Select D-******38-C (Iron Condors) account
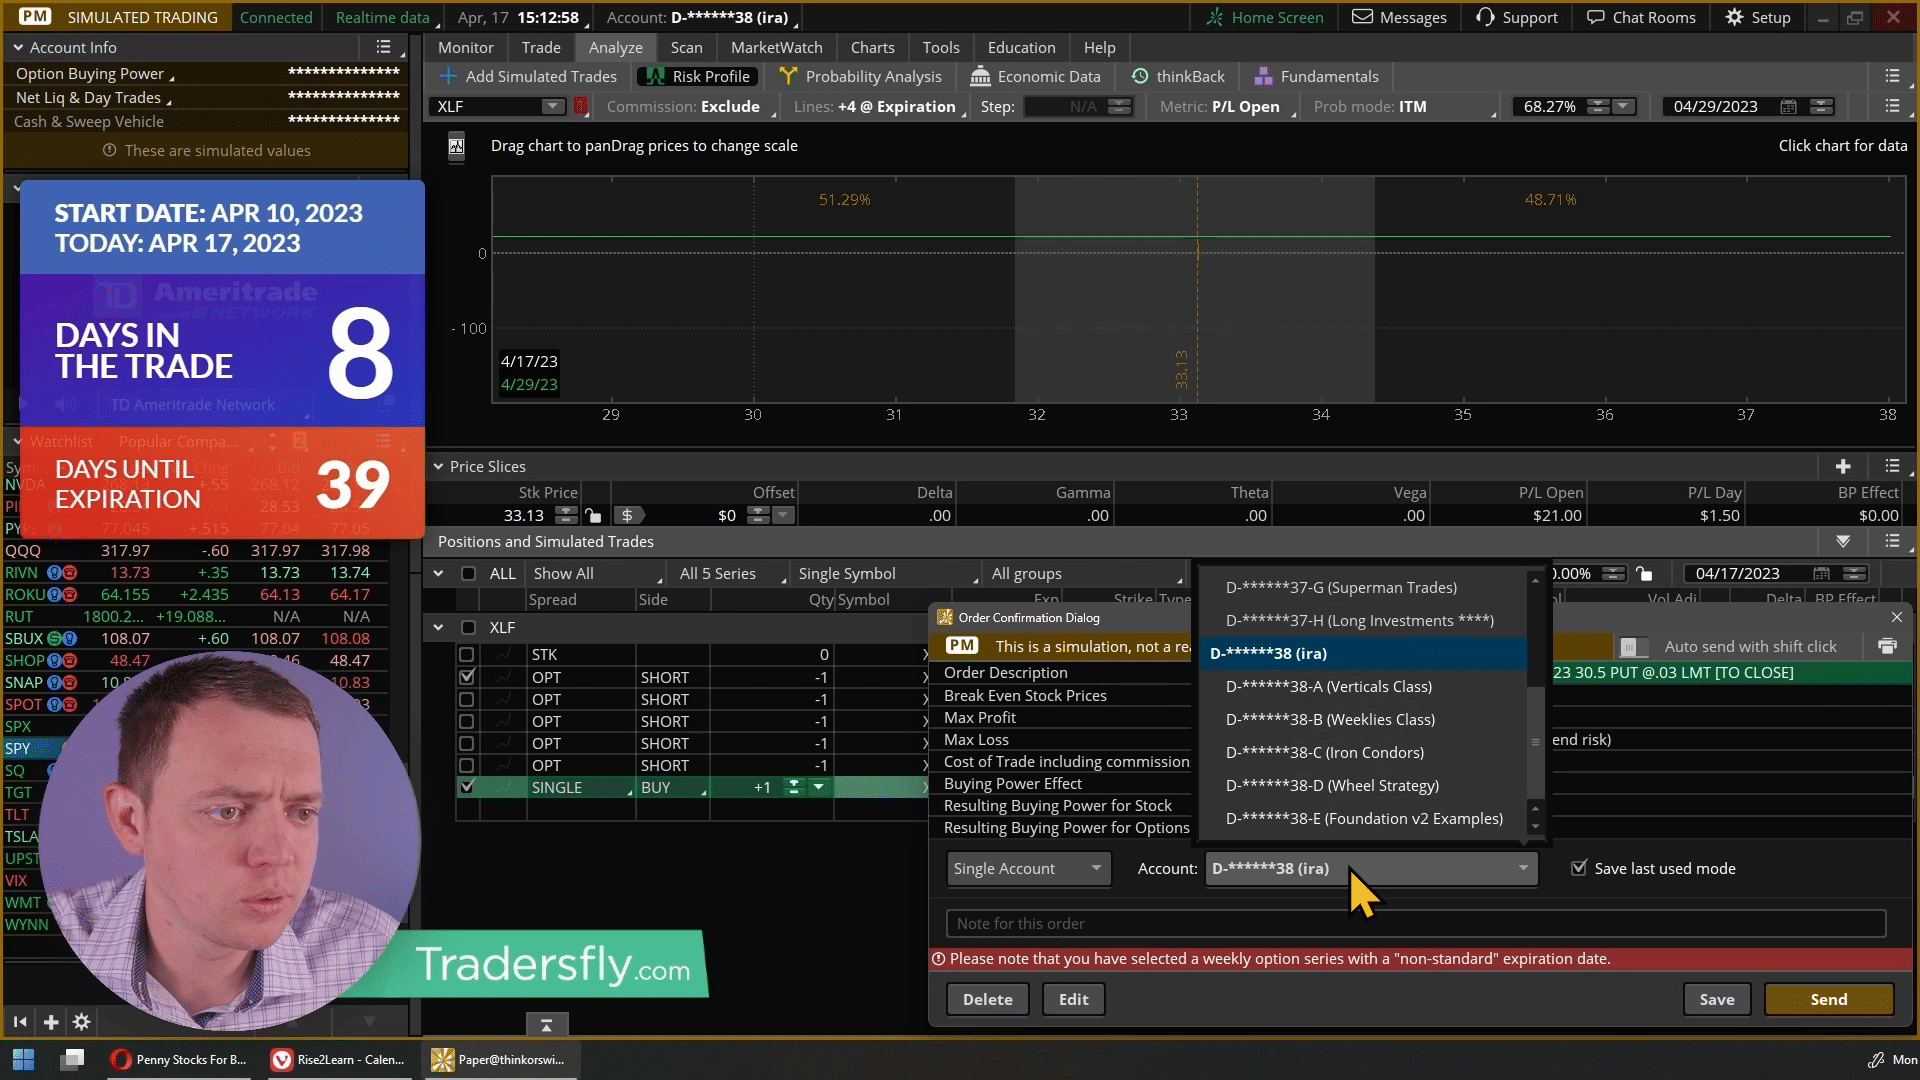The width and height of the screenshot is (1920, 1080). 1363,752
